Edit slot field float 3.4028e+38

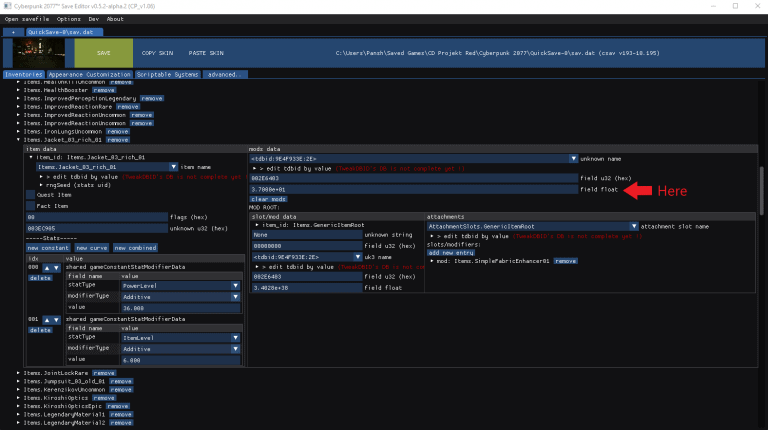[307, 288]
